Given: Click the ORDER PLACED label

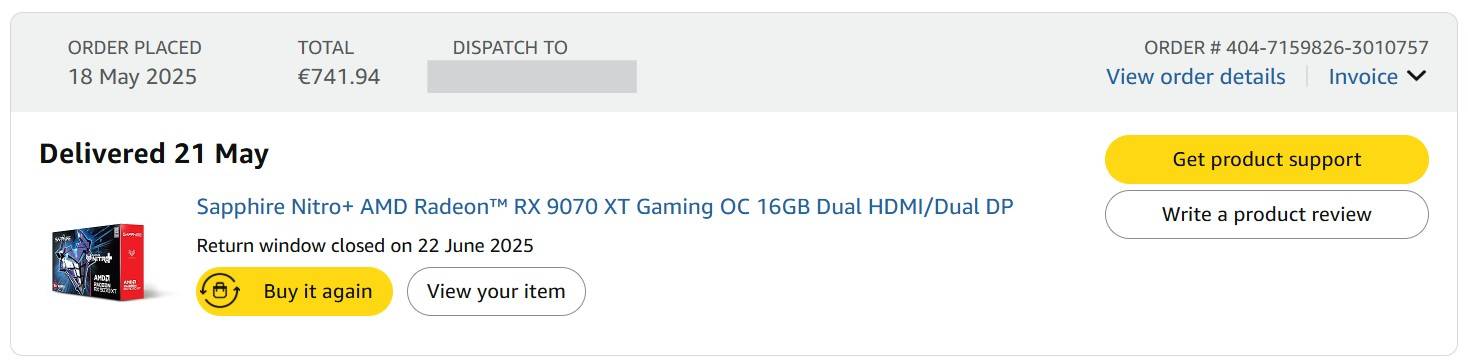Looking at the screenshot, I should 135,47.
